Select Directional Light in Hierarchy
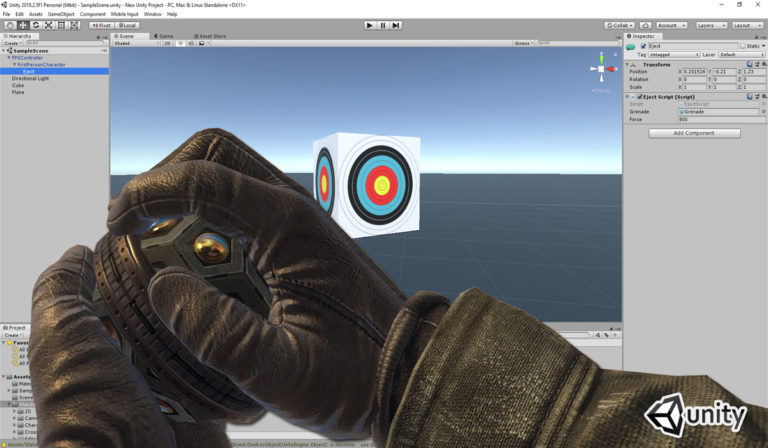Image resolution: width=768 pixels, height=448 pixels. 30,78
